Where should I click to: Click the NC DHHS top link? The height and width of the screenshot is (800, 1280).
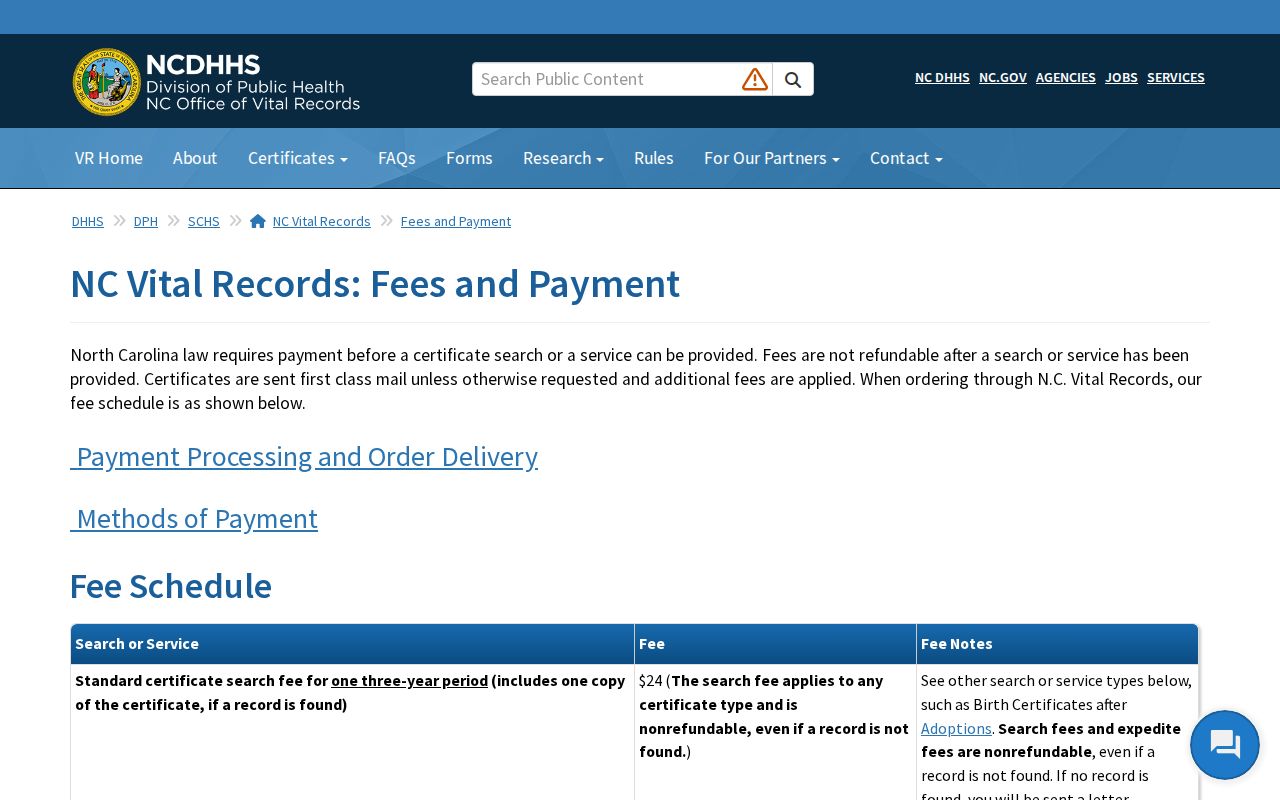[x=942, y=77]
